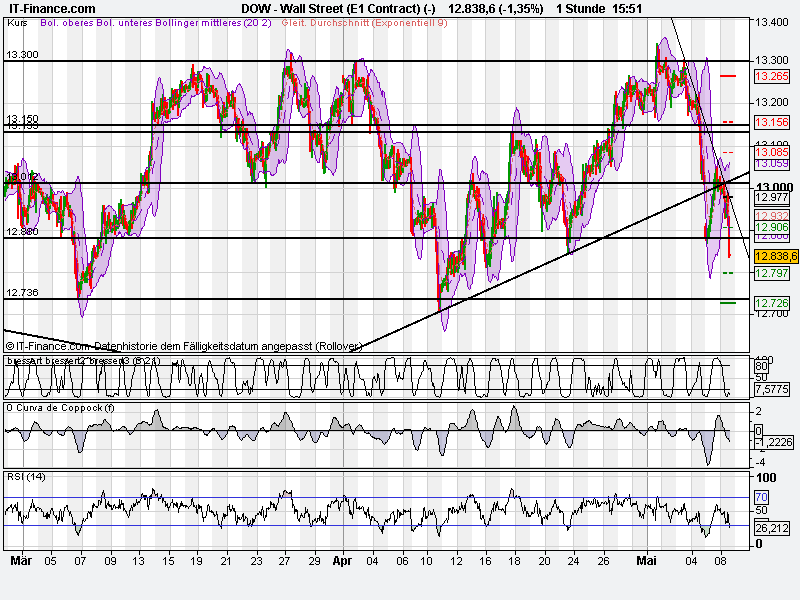Screen dimensions: 800x600
Task: Click the blue 70 RSI level box
Action: pyautogui.click(x=761, y=497)
